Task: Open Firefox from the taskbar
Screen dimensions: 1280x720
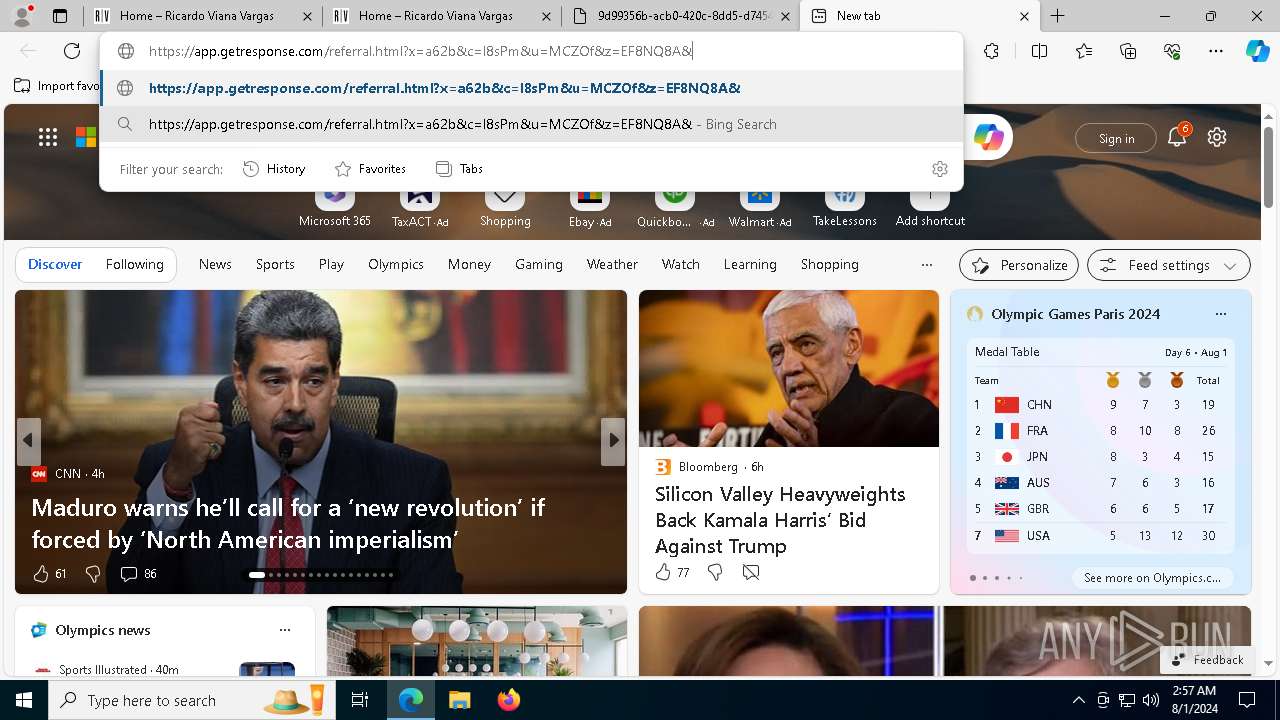Action: (x=508, y=700)
